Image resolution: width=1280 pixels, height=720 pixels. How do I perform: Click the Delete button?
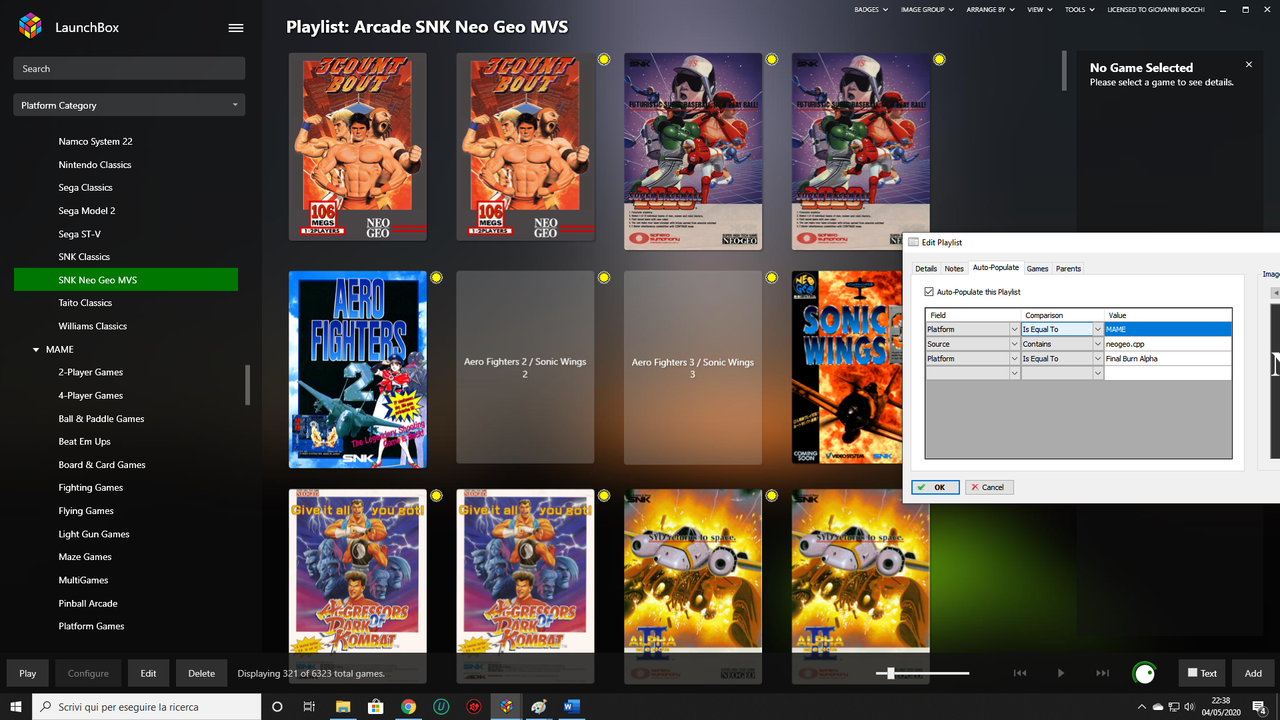point(201,673)
